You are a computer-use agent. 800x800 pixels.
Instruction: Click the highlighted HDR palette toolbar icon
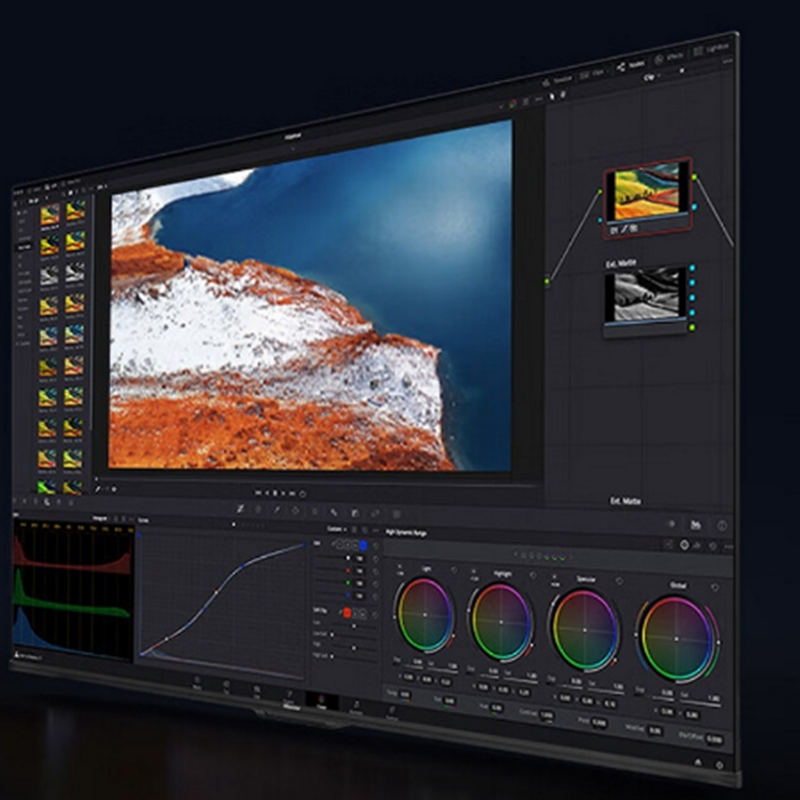pyautogui.click(x=684, y=545)
